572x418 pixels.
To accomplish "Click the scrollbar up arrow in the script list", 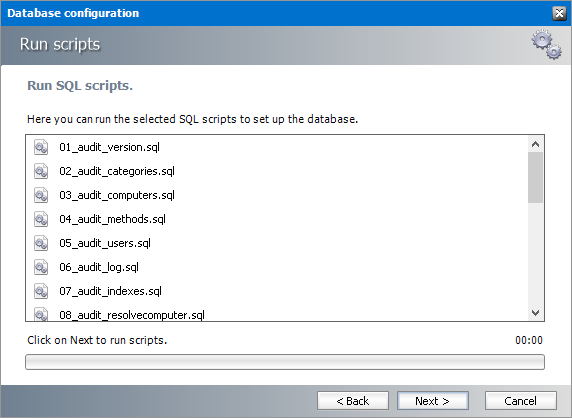I will coord(535,144).
